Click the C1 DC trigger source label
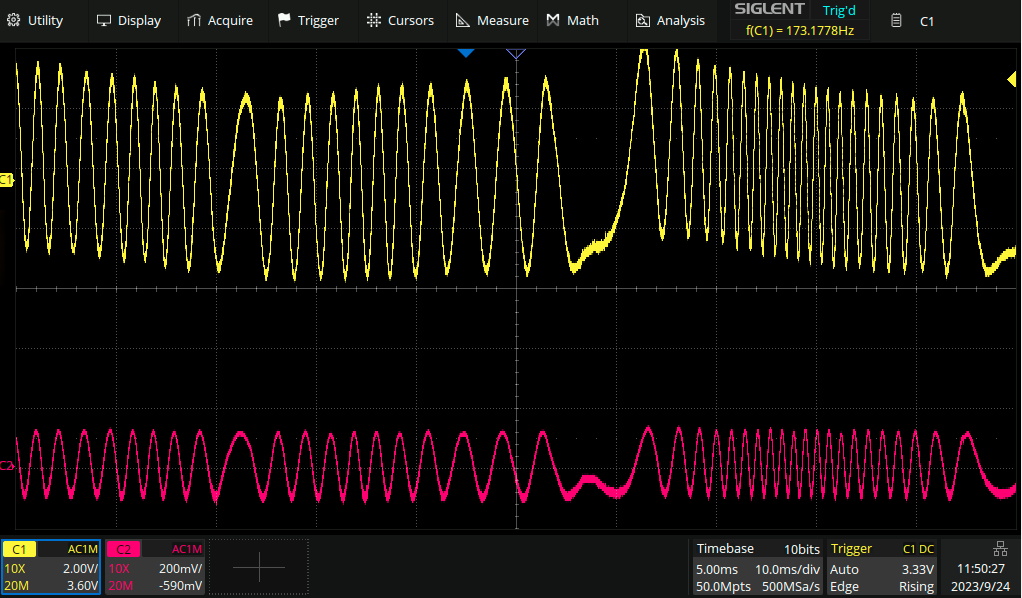The height and width of the screenshot is (598, 1022). pyautogui.click(x=918, y=549)
